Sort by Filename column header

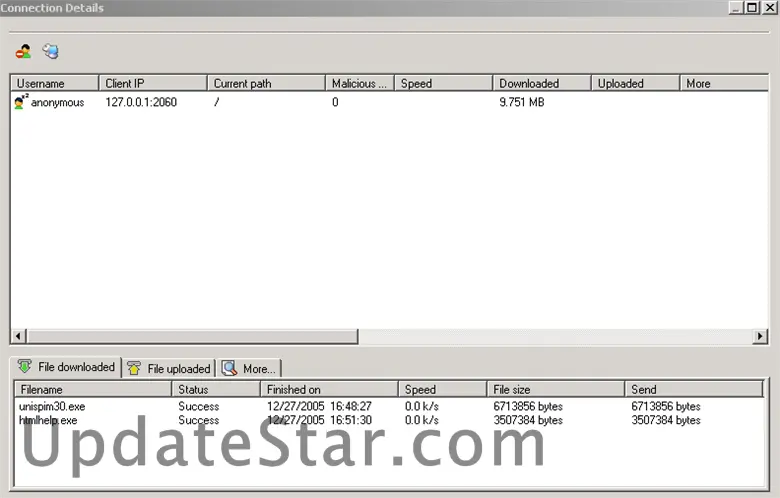[93, 389]
